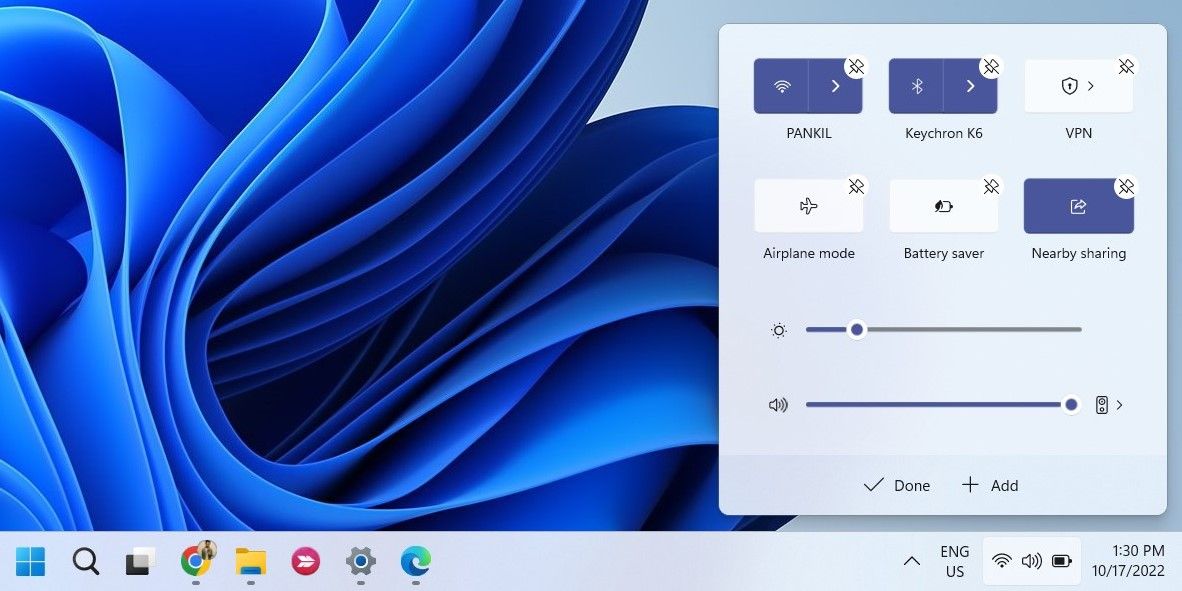Screen dimensions: 1182x591
Task: Click the Done button
Action: (896, 485)
